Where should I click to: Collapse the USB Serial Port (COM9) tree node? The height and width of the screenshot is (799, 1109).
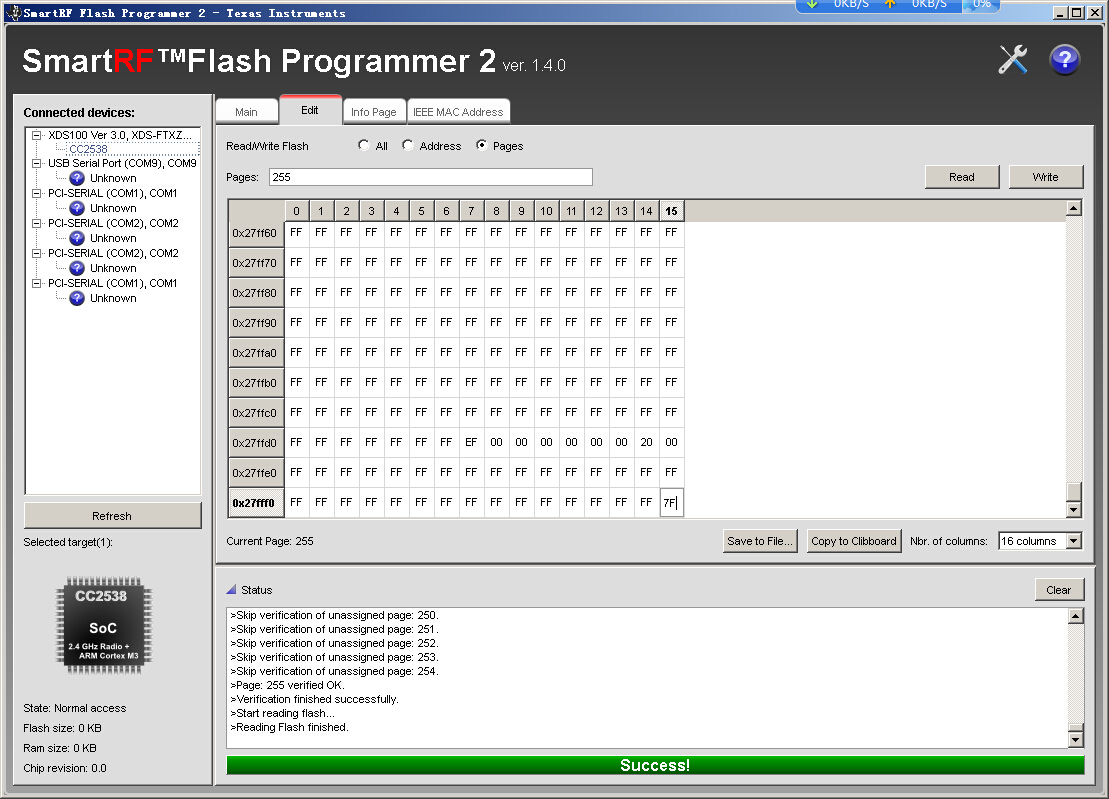pos(37,163)
